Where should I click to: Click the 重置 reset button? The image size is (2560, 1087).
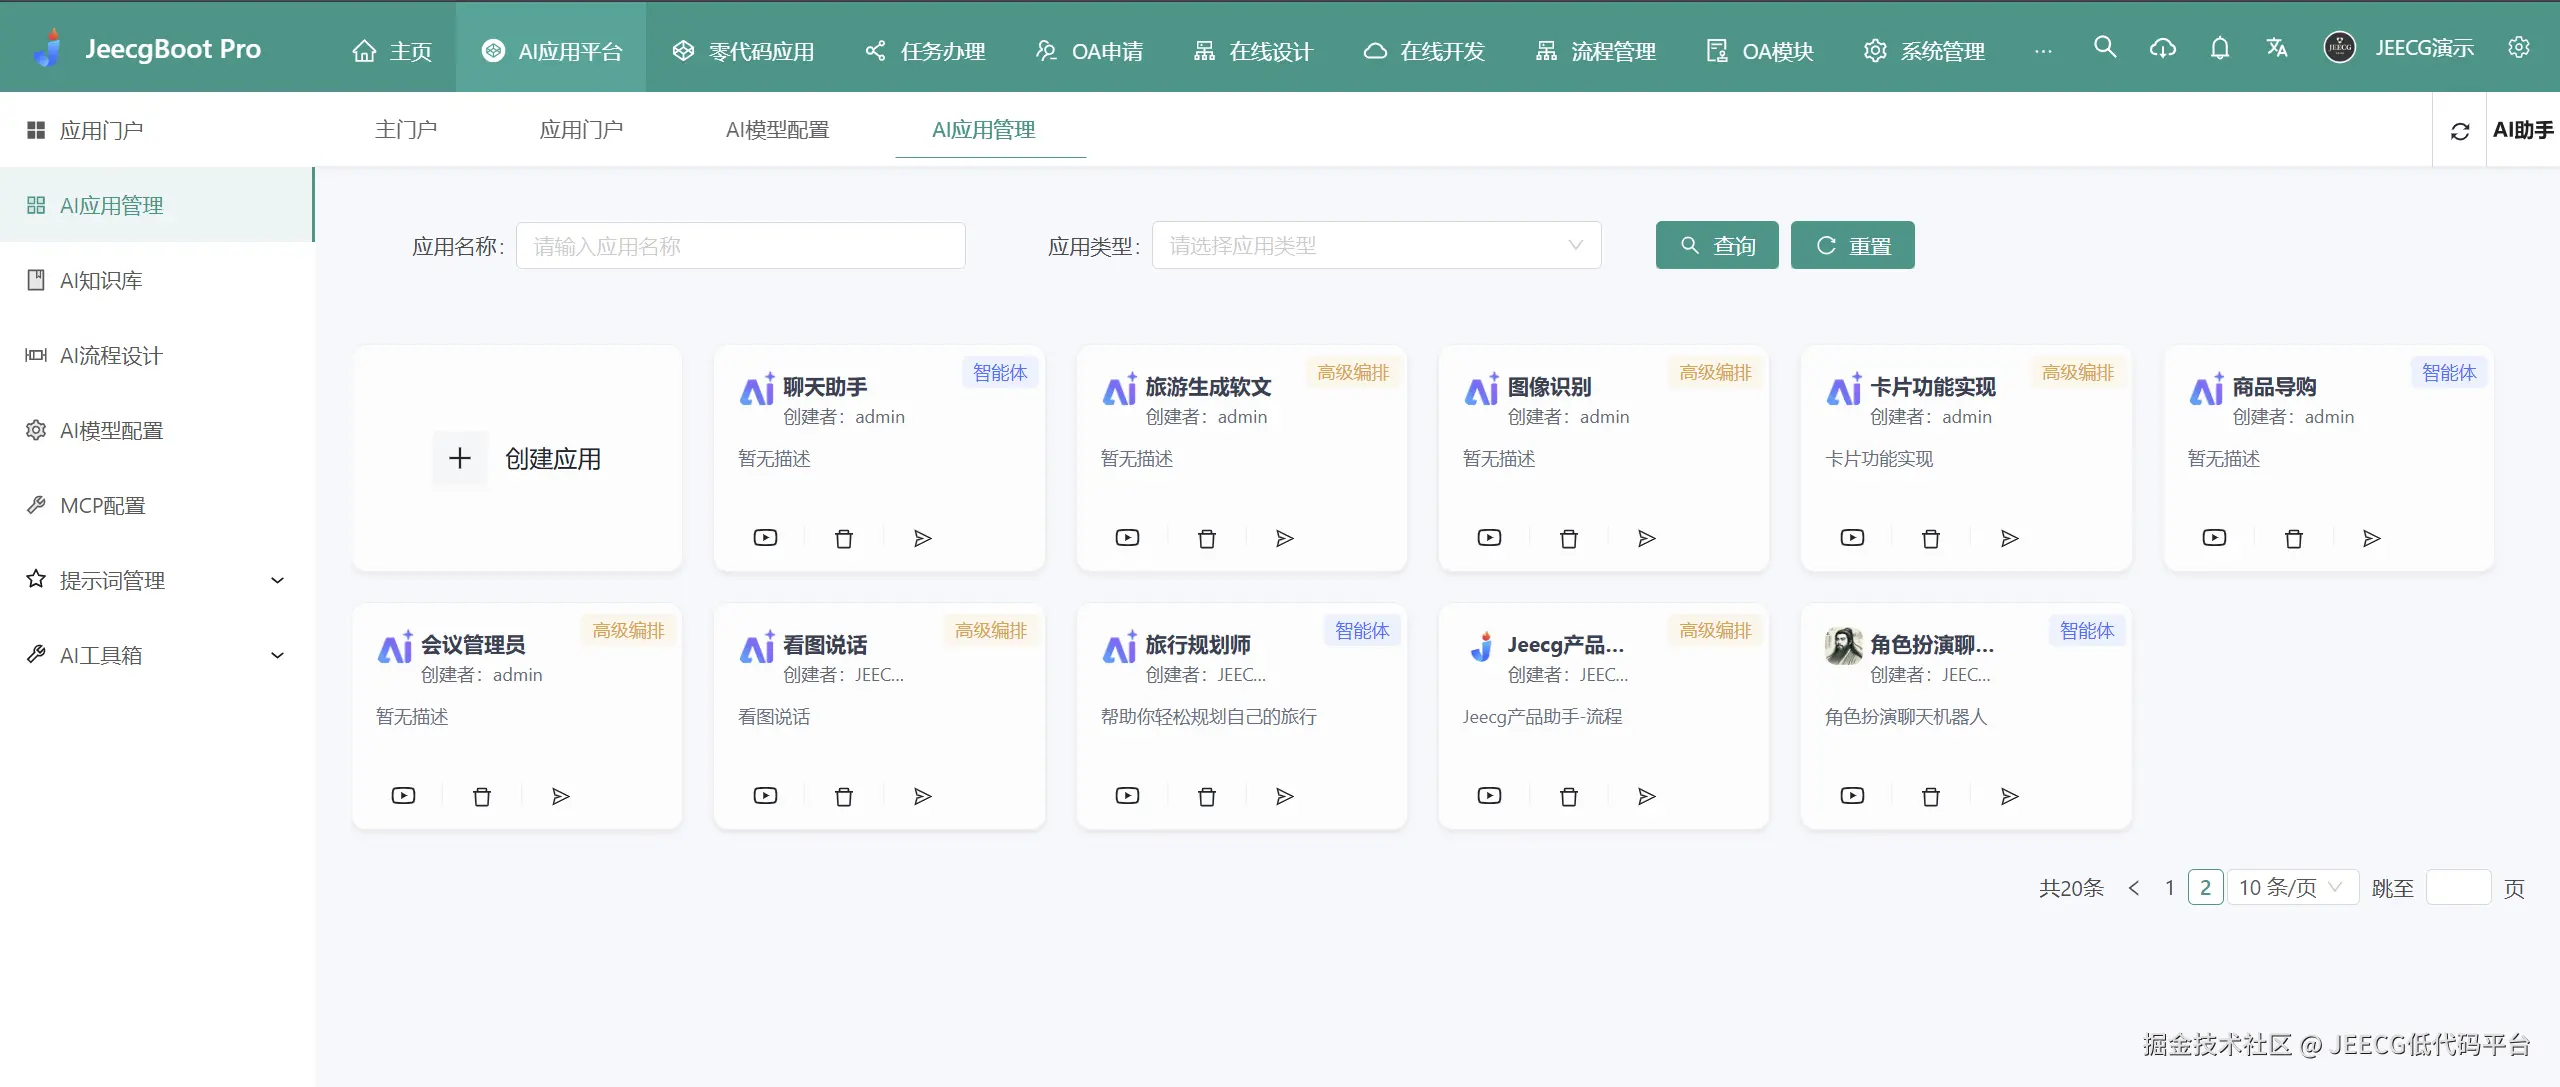coord(1852,245)
